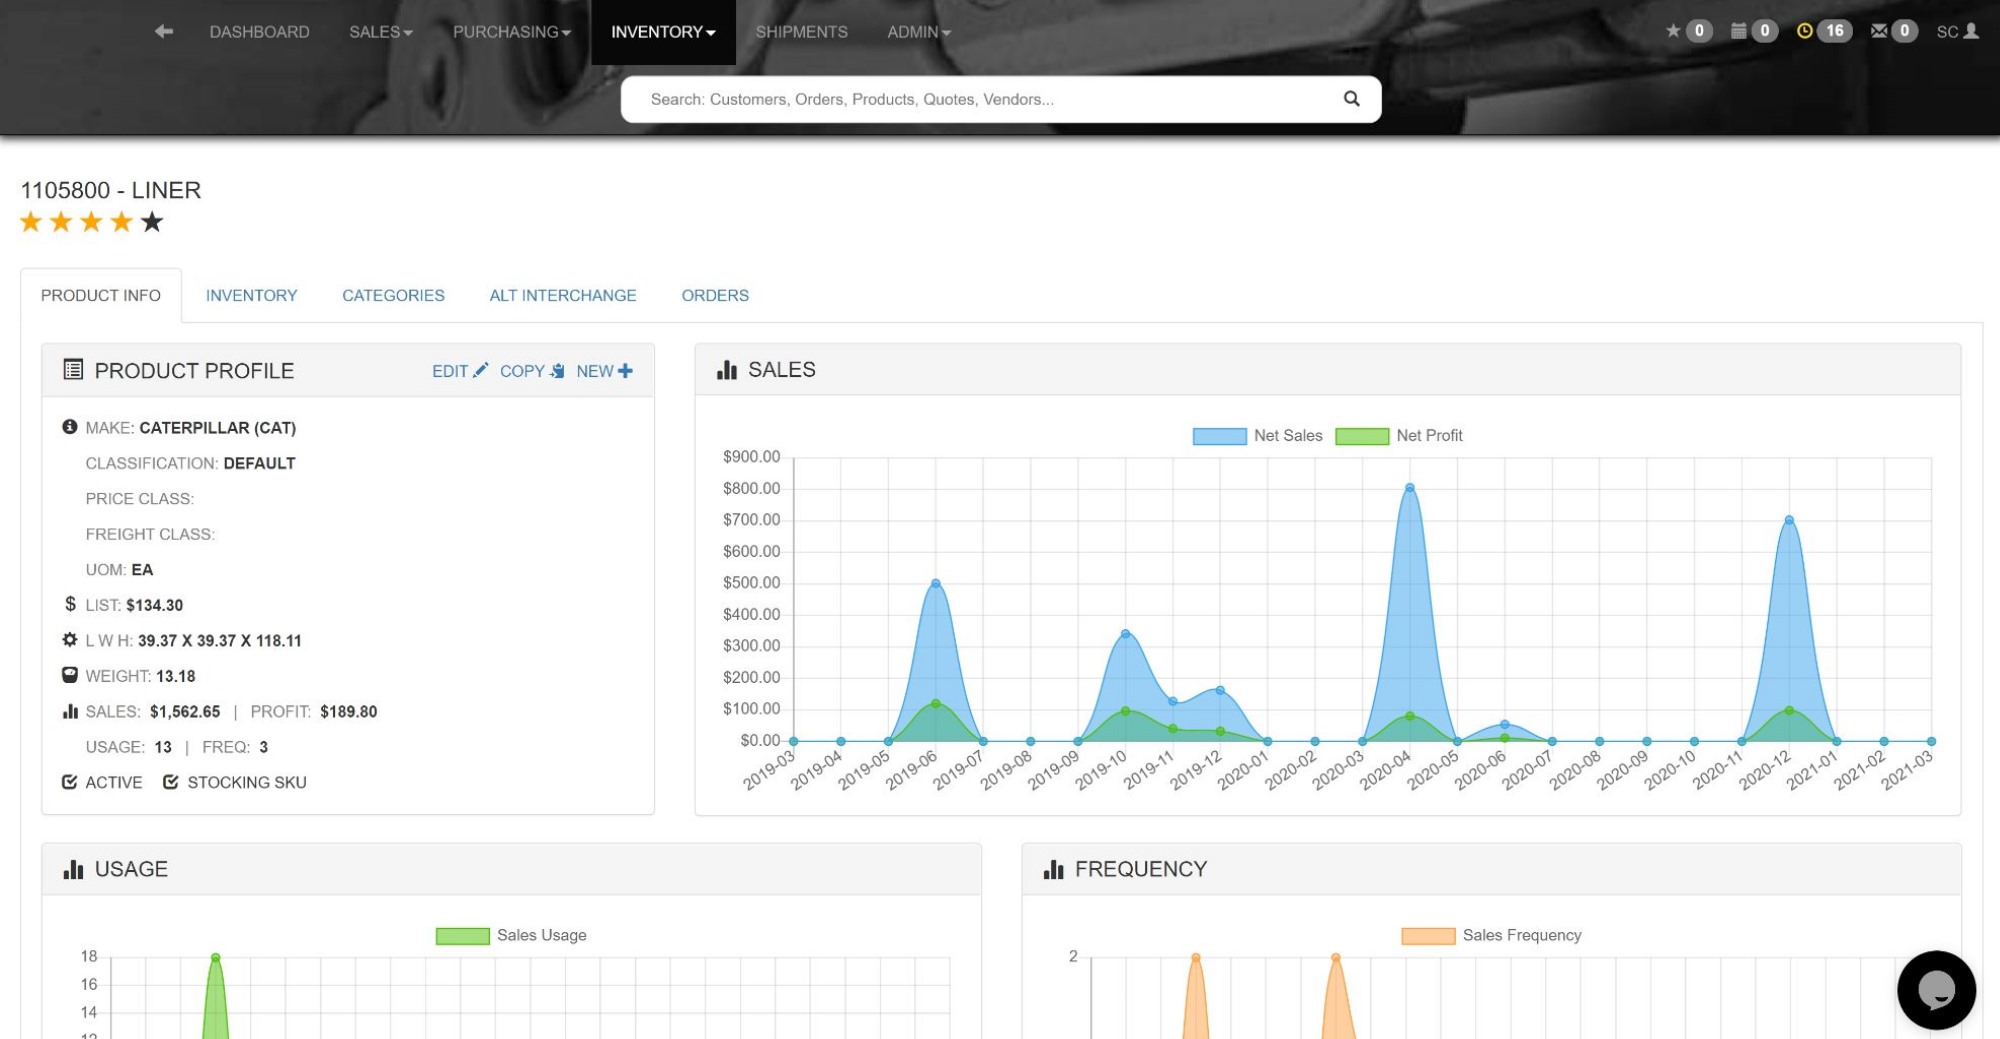This screenshot has width=2000, height=1039.
Task: Expand the ADMIN dropdown menu
Action: (x=919, y=32)
